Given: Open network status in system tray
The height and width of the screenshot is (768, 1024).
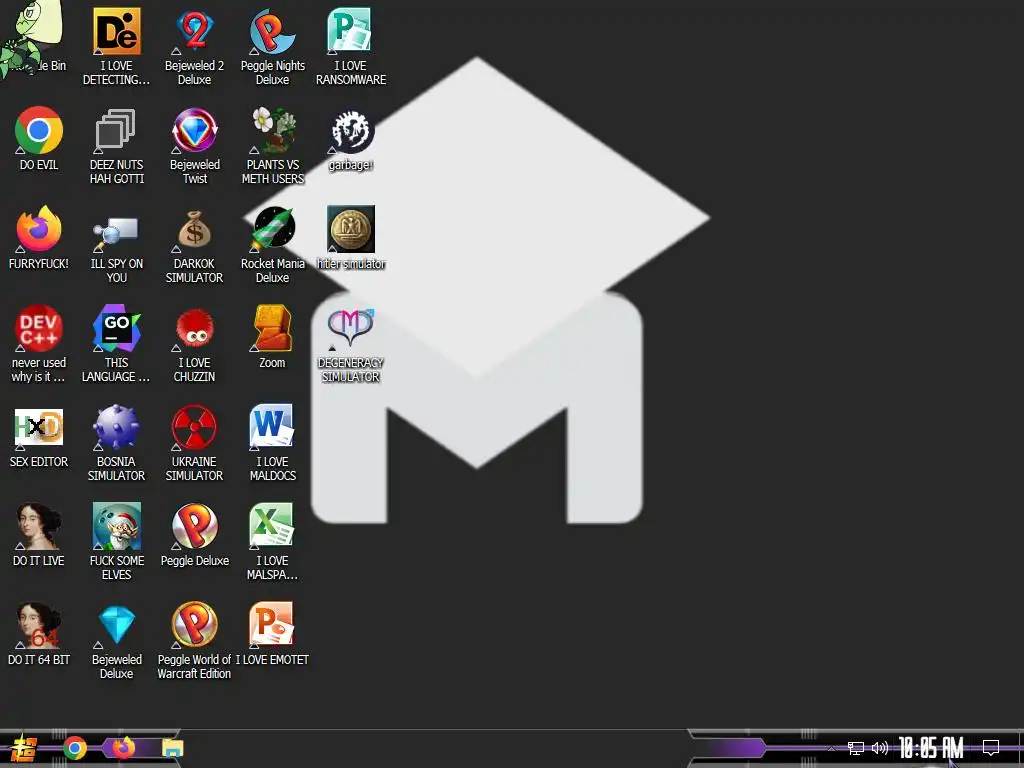Looking at the screenshot, I should [856, 748].
